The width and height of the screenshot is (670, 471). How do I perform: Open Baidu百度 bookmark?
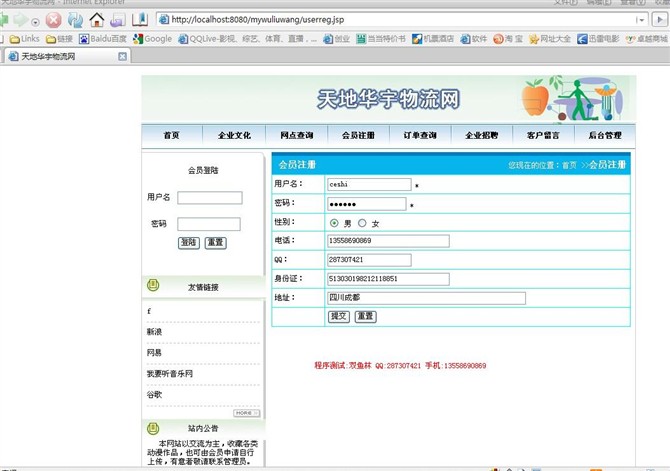point(103,39)
